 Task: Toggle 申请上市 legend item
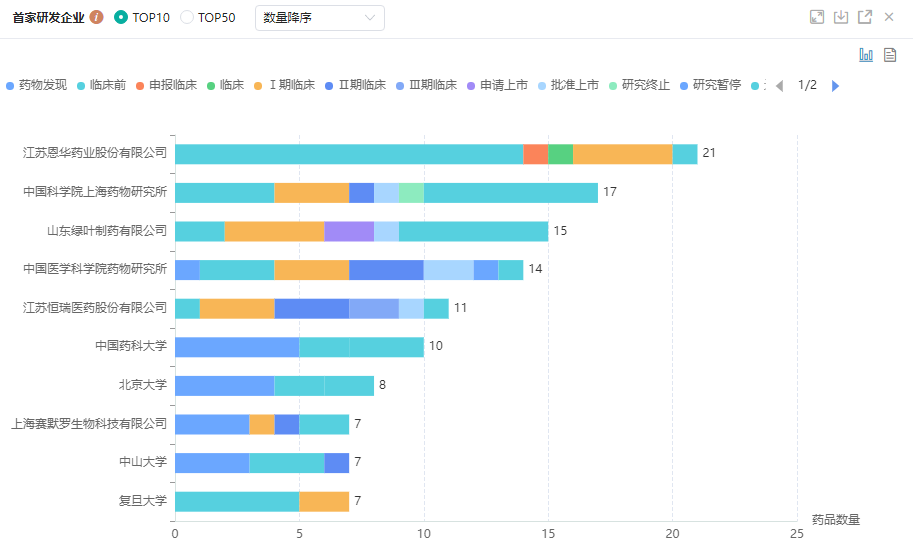(497, 85)
